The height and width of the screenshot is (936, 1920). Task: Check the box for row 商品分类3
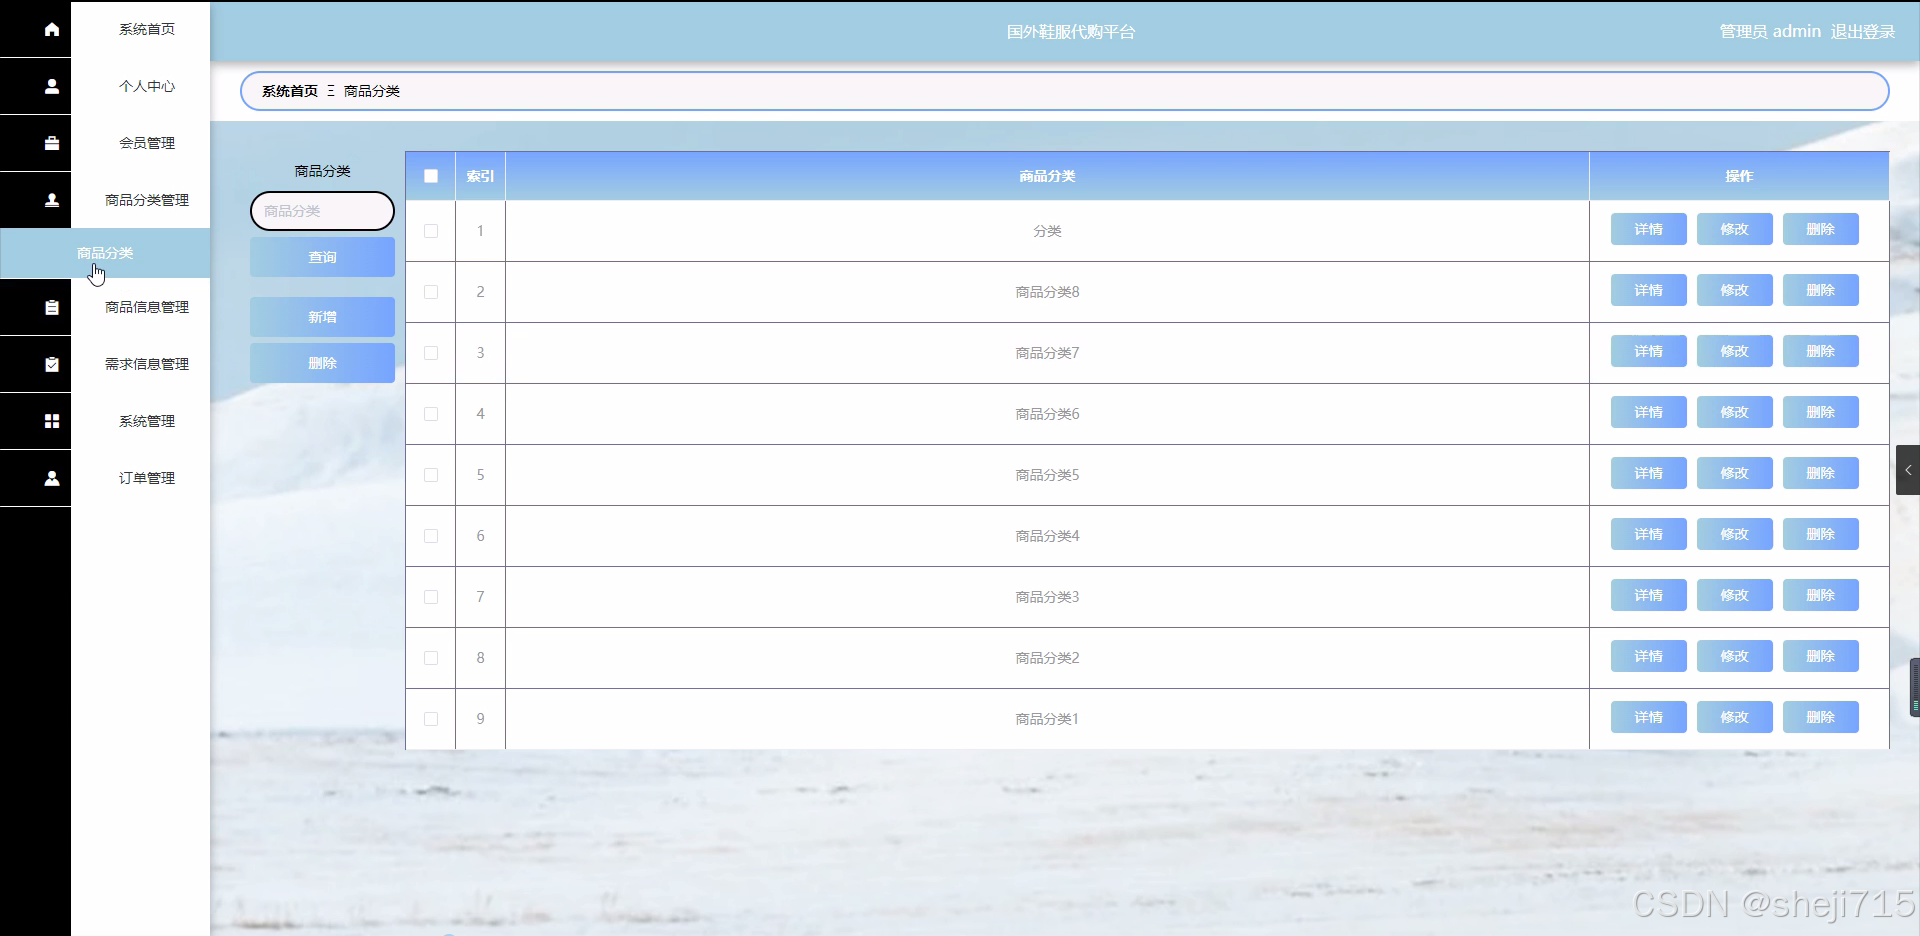click(x=431, y=597)
